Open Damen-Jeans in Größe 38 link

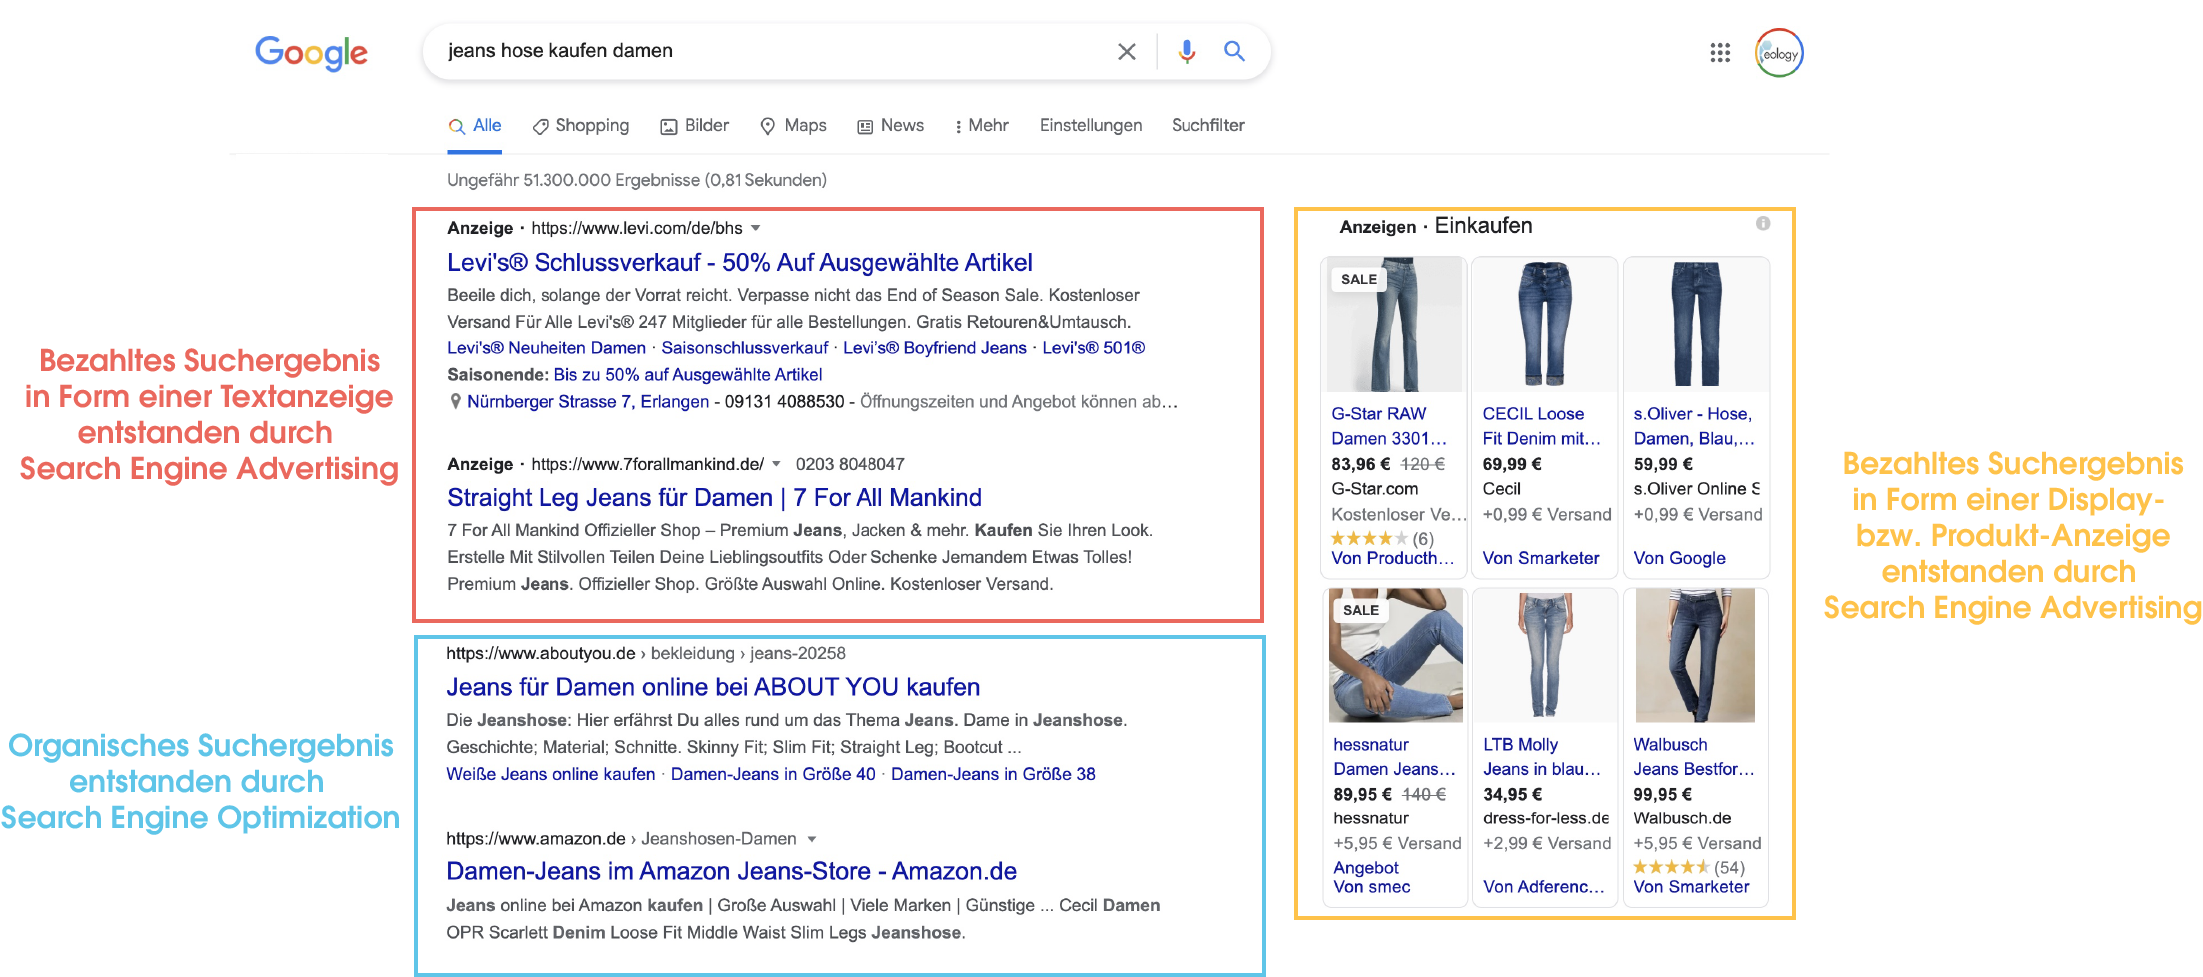click(993, 774)
